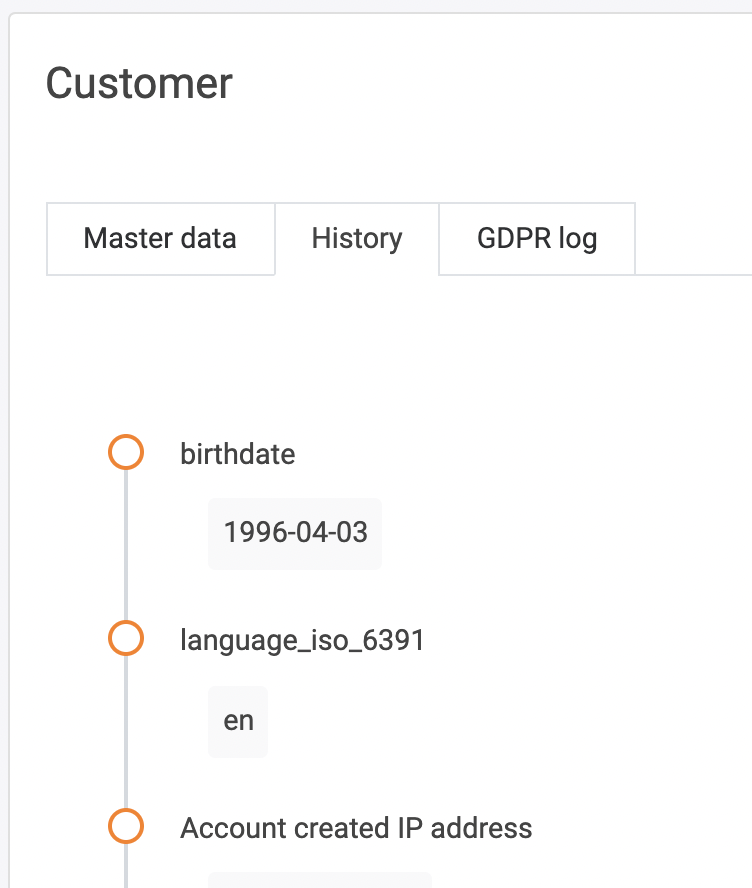Select the language_iso_6391 entry label
Image resolution: width=752 pixels, height=888 pixels.
pos(302,640)
